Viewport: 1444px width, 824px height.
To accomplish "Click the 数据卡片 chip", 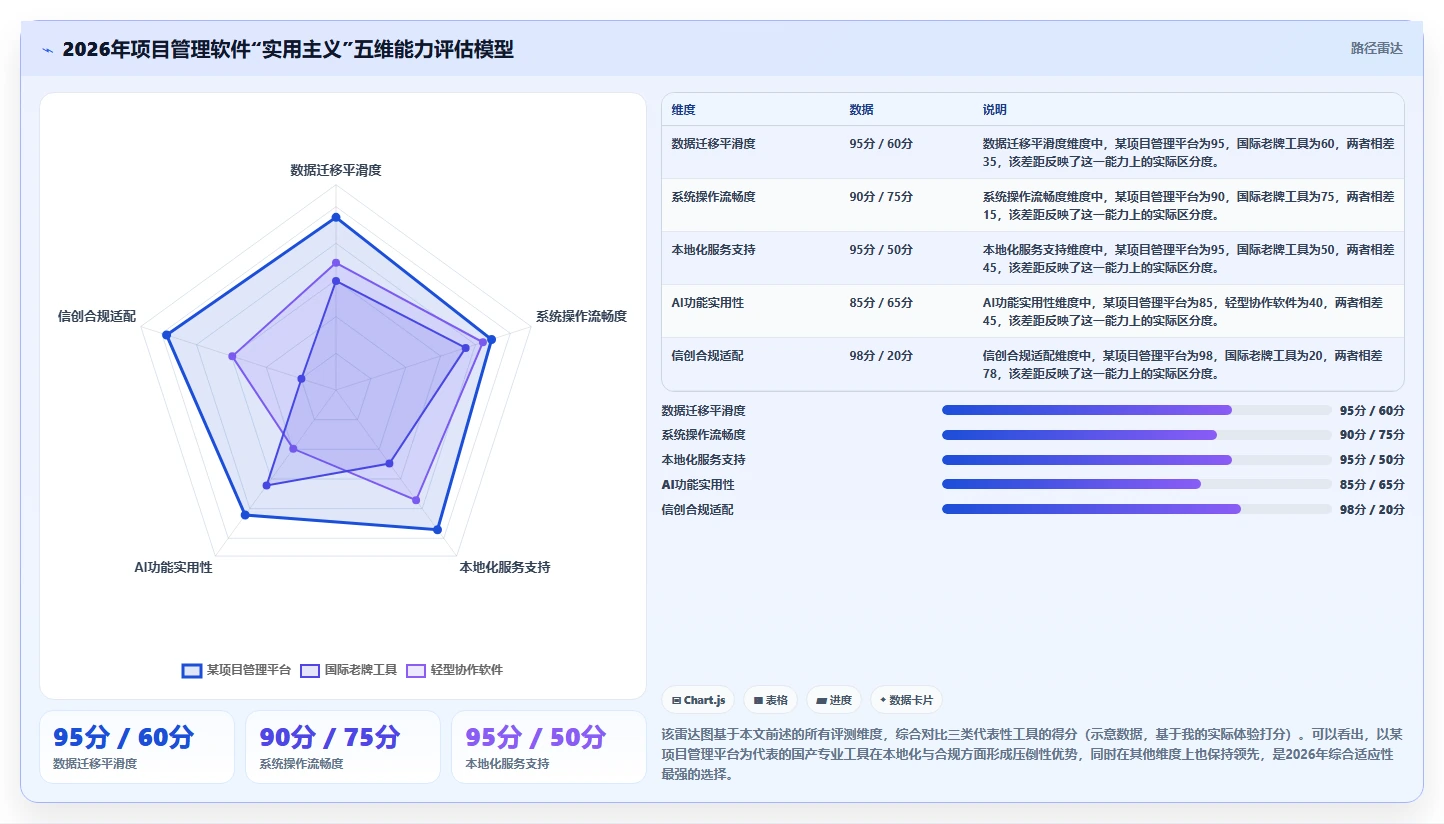I will (x=906, y=700).
